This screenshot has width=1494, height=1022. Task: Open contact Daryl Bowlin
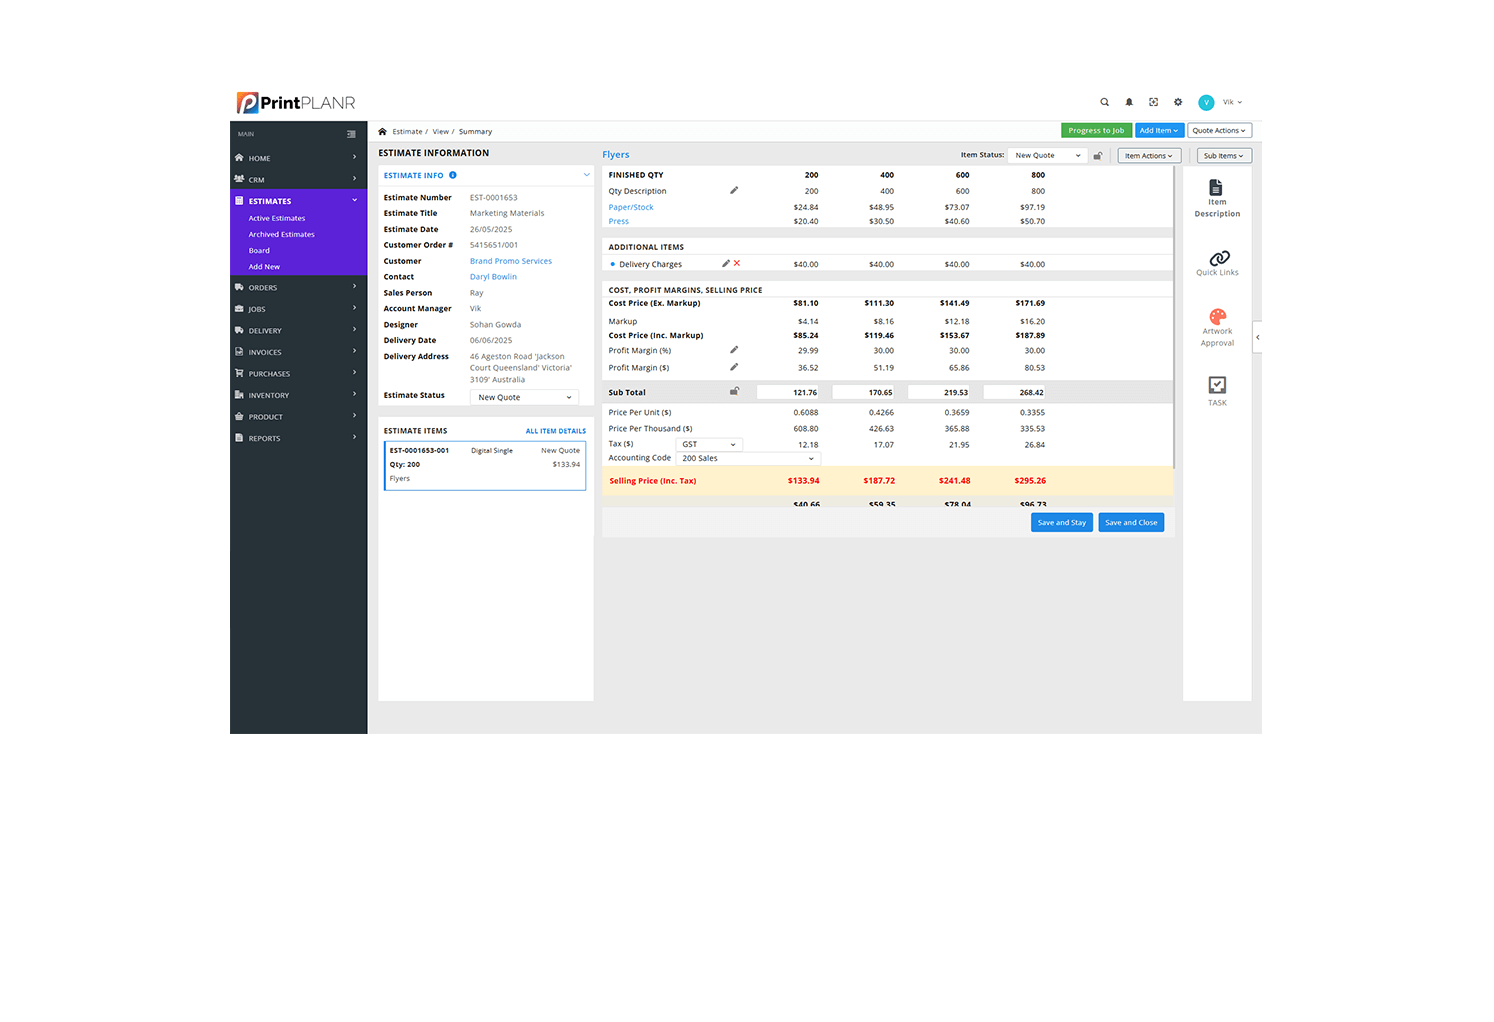click(x=493, y=276)
